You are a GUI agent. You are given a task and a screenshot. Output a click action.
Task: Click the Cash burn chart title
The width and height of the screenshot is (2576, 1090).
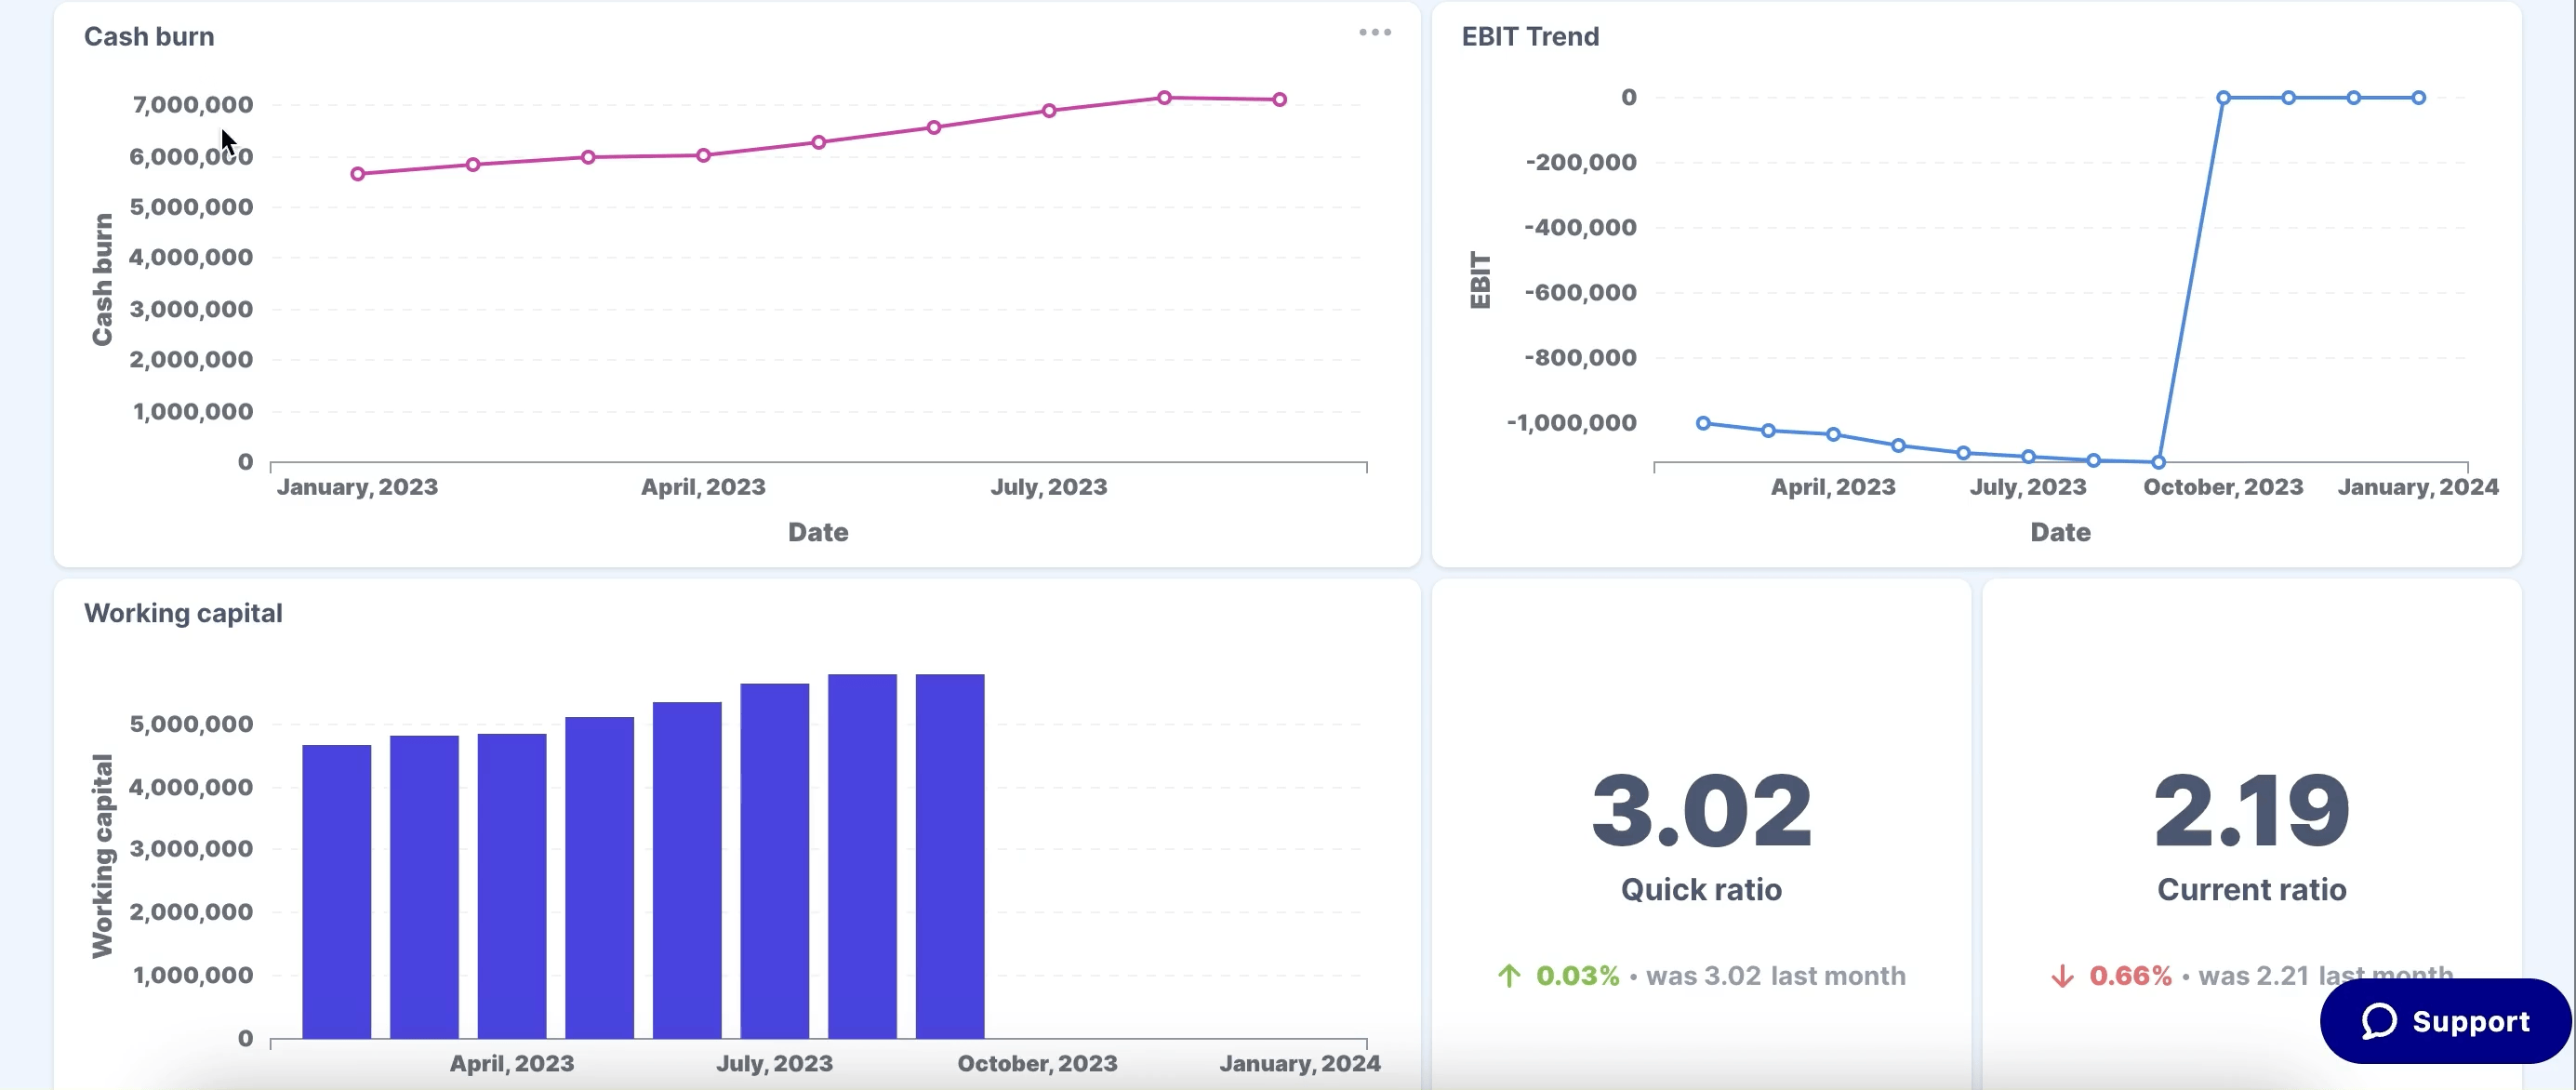click(x=149, y=37)
